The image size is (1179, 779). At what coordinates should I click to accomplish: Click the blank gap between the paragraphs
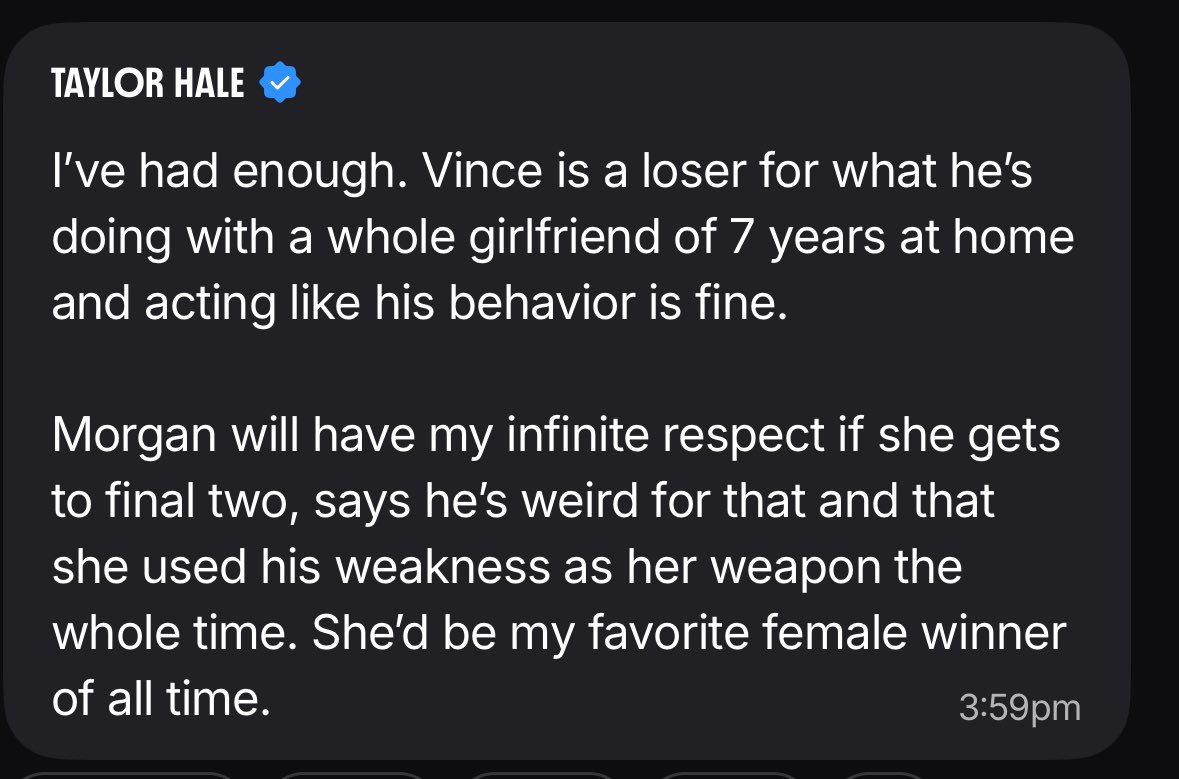click(562, 370)
